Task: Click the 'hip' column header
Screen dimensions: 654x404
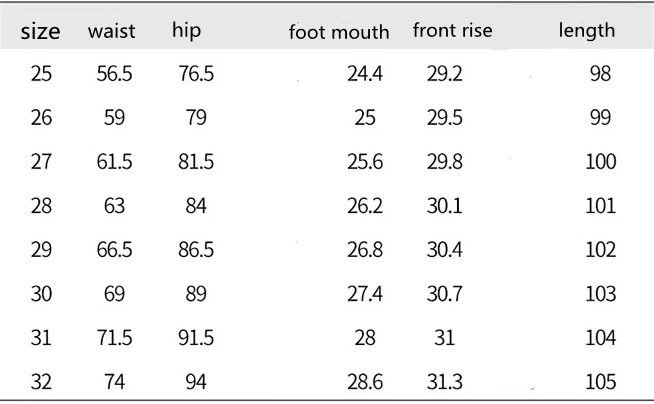Action: 186,31
